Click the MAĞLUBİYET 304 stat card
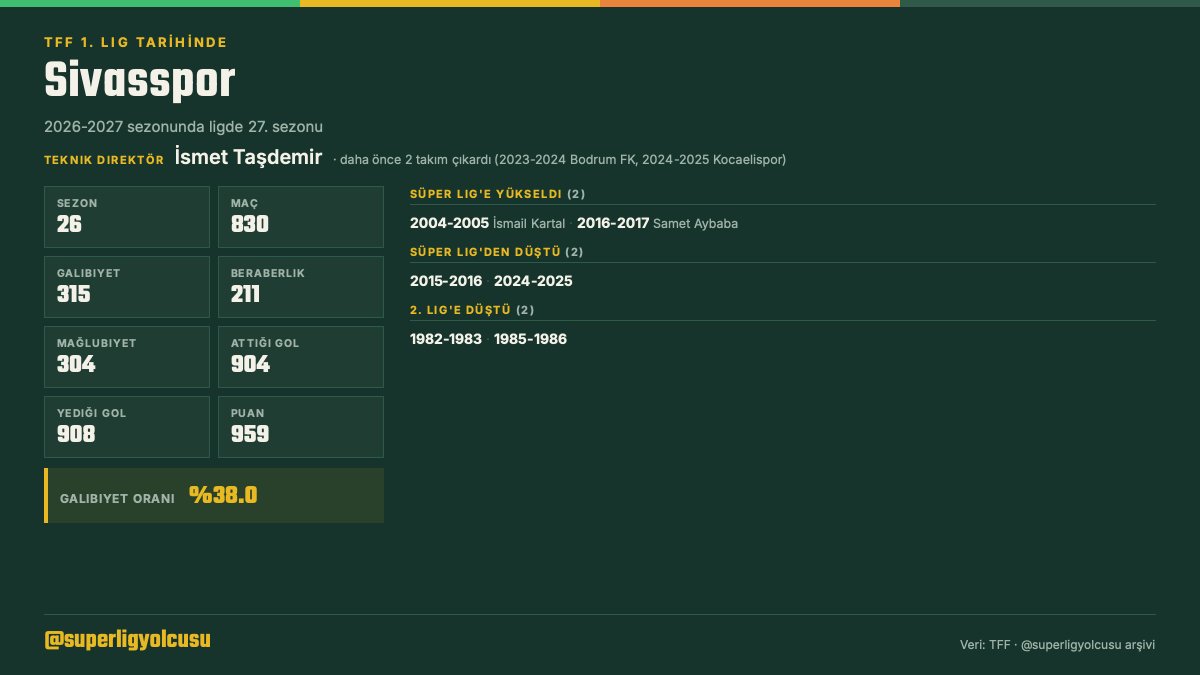Image resolution: width=1200 pixels, height=675 pixels. pos(127,357)
